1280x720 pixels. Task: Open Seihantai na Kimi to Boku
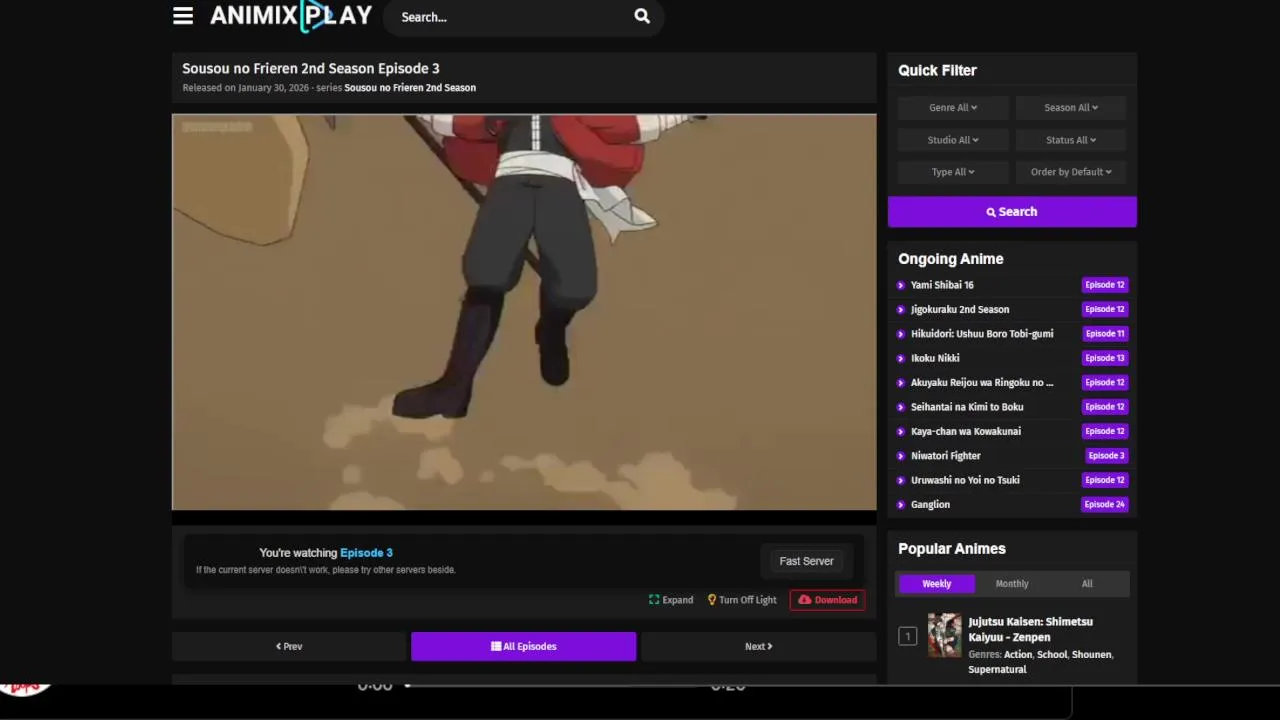[x=967, y=407]
